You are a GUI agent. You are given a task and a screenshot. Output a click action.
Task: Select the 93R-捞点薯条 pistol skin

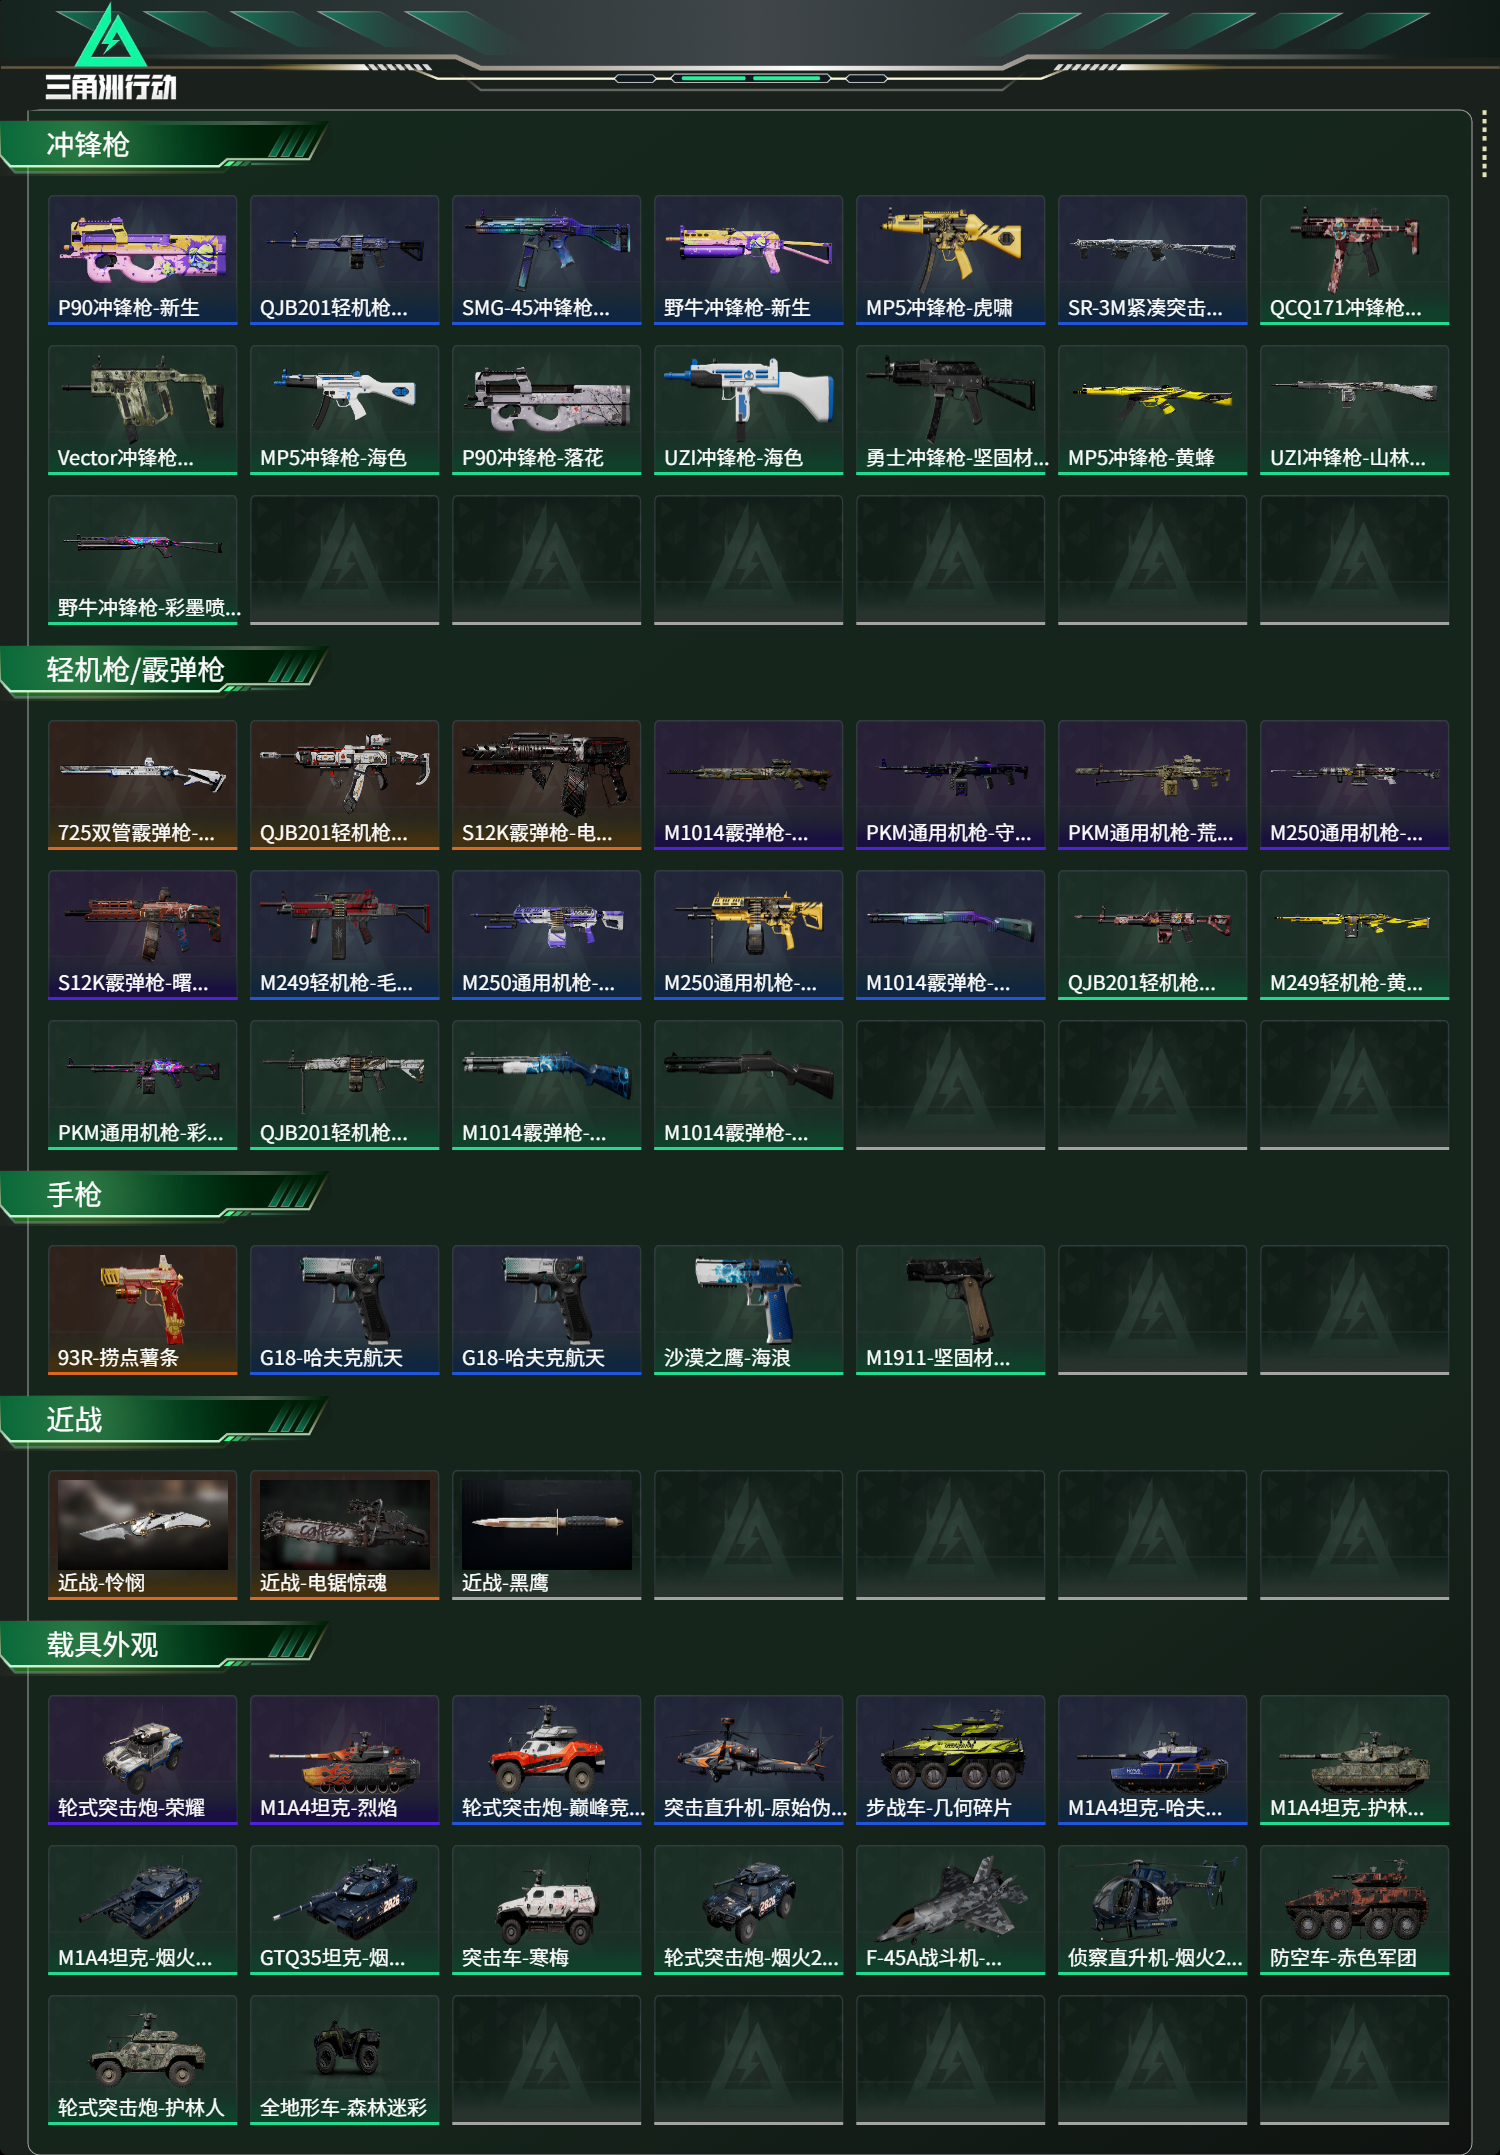click(143, 1310)
